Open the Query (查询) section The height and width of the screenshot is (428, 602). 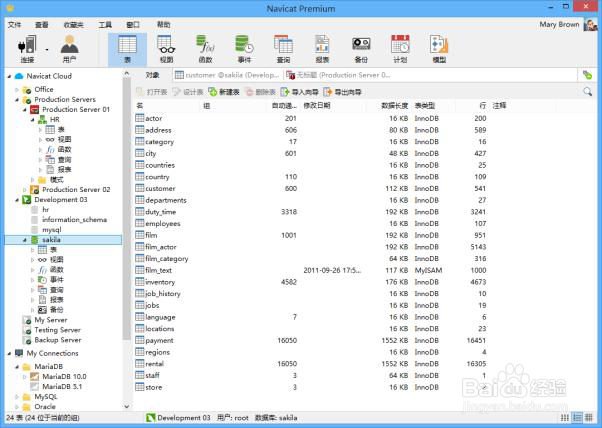tap(283, 49)
